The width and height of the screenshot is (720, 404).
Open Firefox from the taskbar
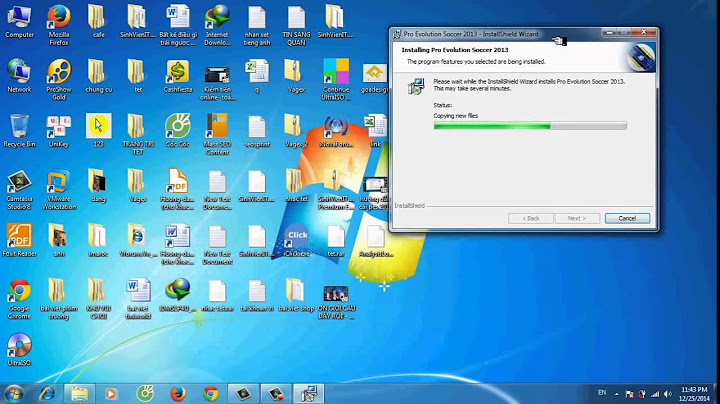click(178, 394)
